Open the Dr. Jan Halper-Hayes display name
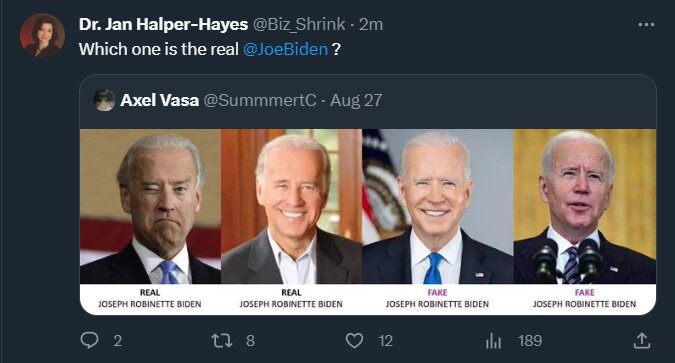675x363 pixels. [x=163, y=24]
